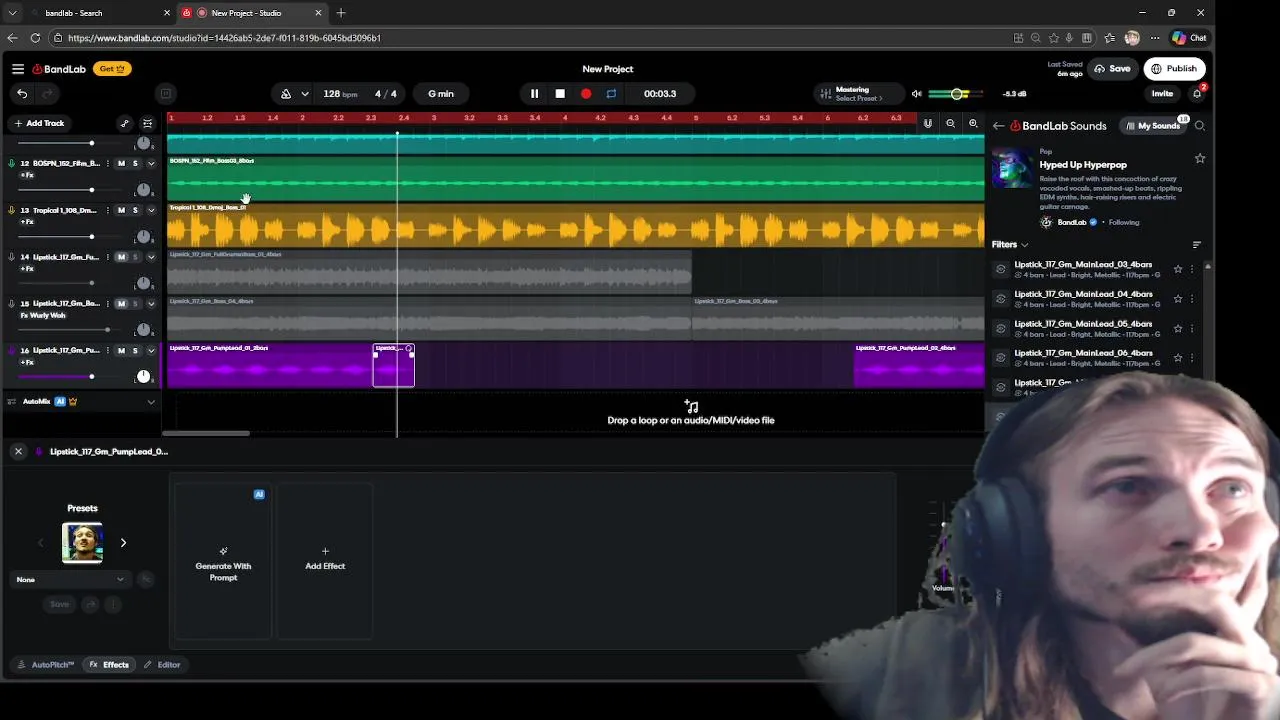
Task: Open track view settings next to Add Track
Action: [147, 123]
